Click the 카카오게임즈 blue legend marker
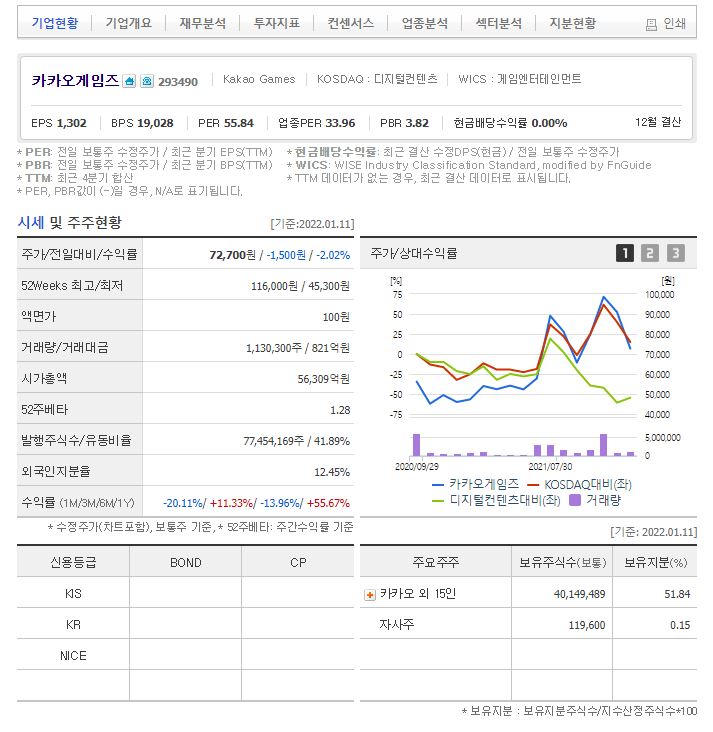Viewport: 713px width, 732px height. pos(438,485)
